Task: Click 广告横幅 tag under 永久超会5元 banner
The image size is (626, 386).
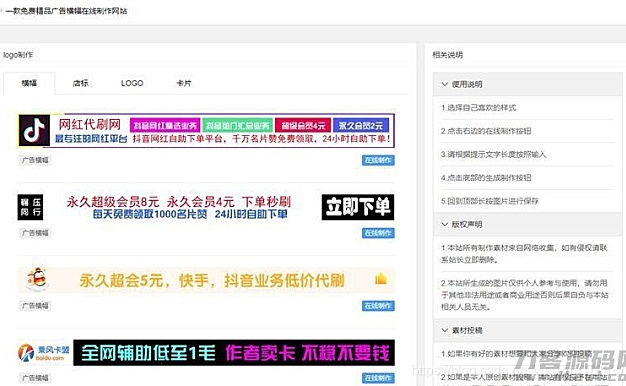Action: click(35, 306)
